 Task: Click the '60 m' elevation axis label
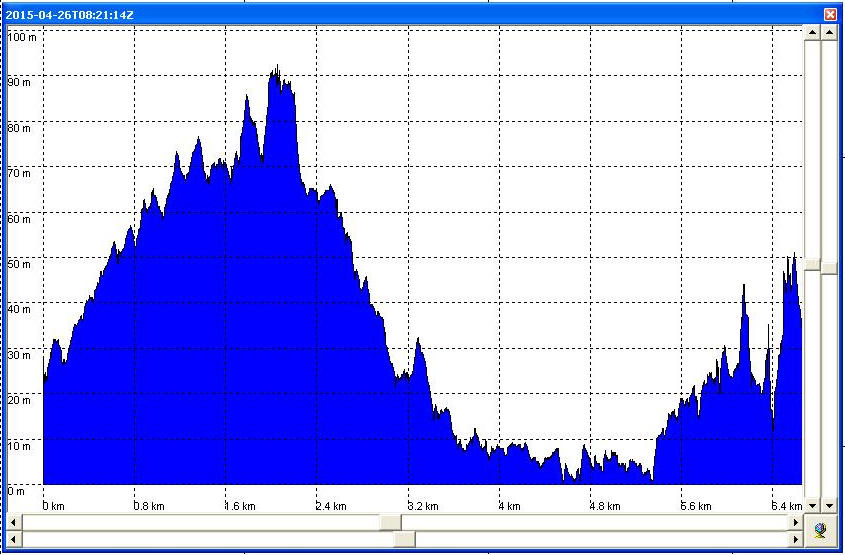[x=19, y=219]
